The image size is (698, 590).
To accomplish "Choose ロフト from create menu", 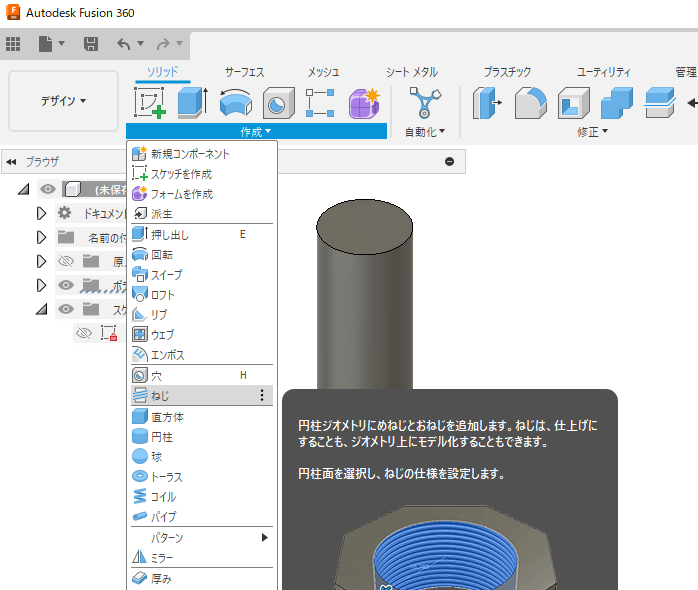I will point(202,295).
